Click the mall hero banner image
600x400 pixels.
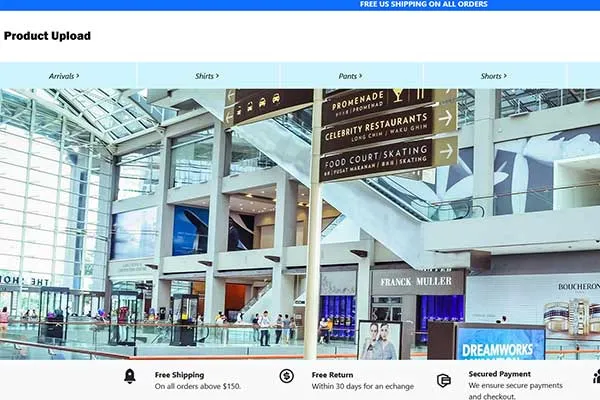click(x=300, y=225)
